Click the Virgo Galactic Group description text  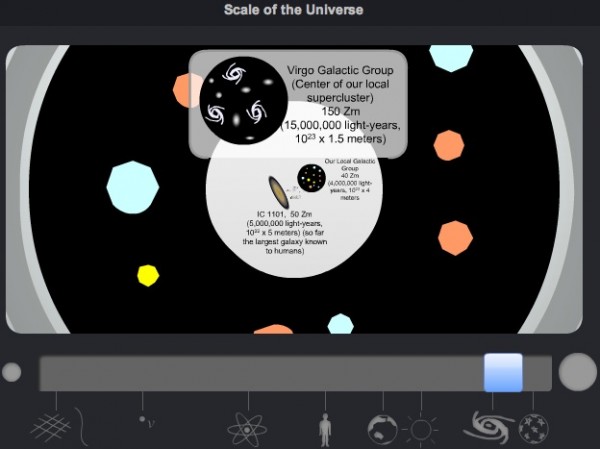[x=340, y=104]
